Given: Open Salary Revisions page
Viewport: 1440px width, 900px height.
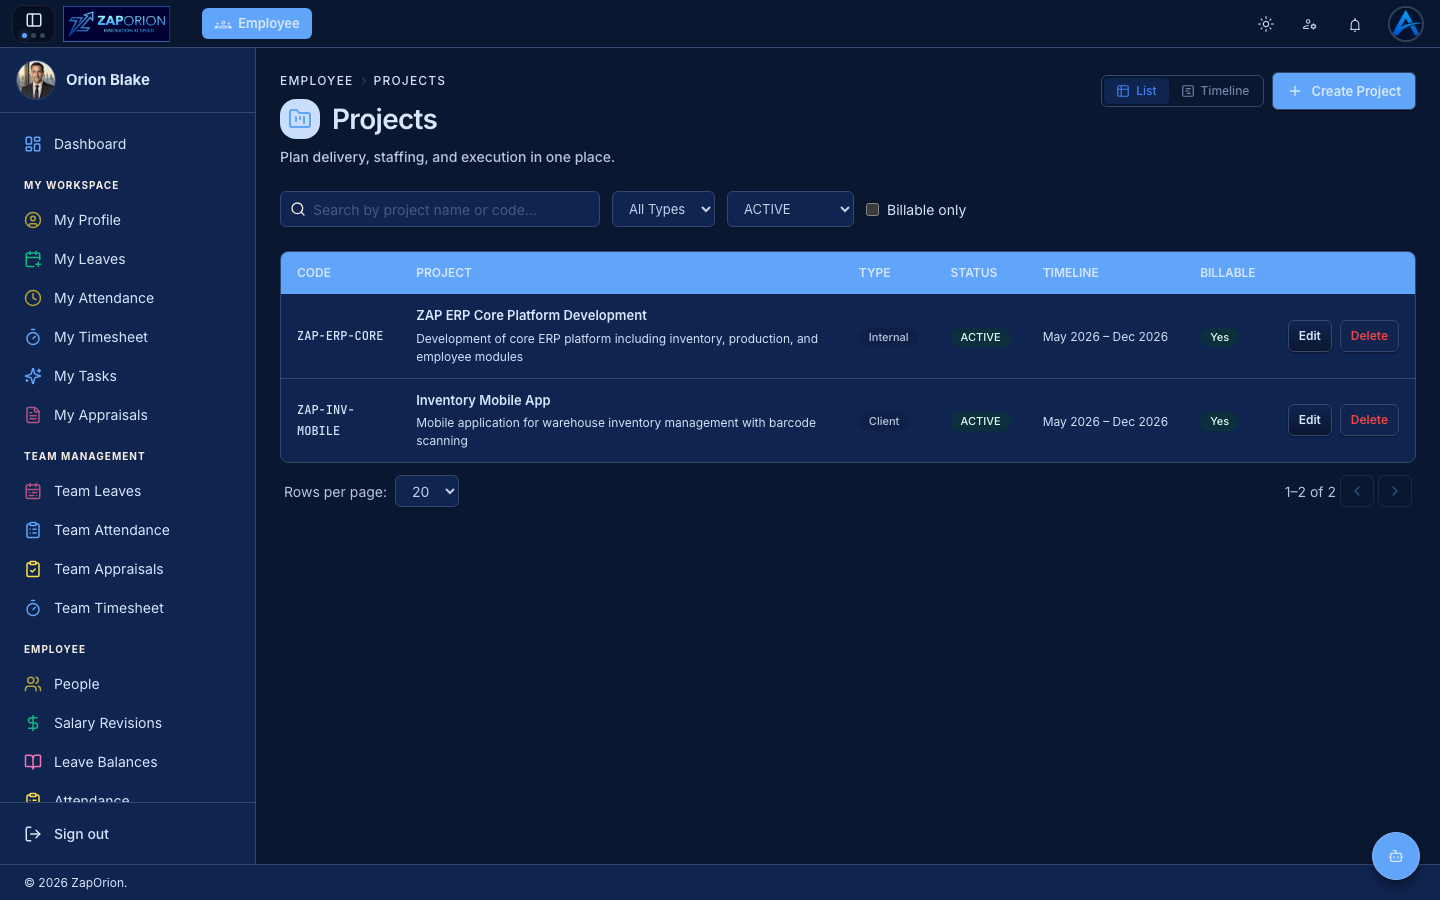Looking at the screenshot, I should (x=127, y=723).
